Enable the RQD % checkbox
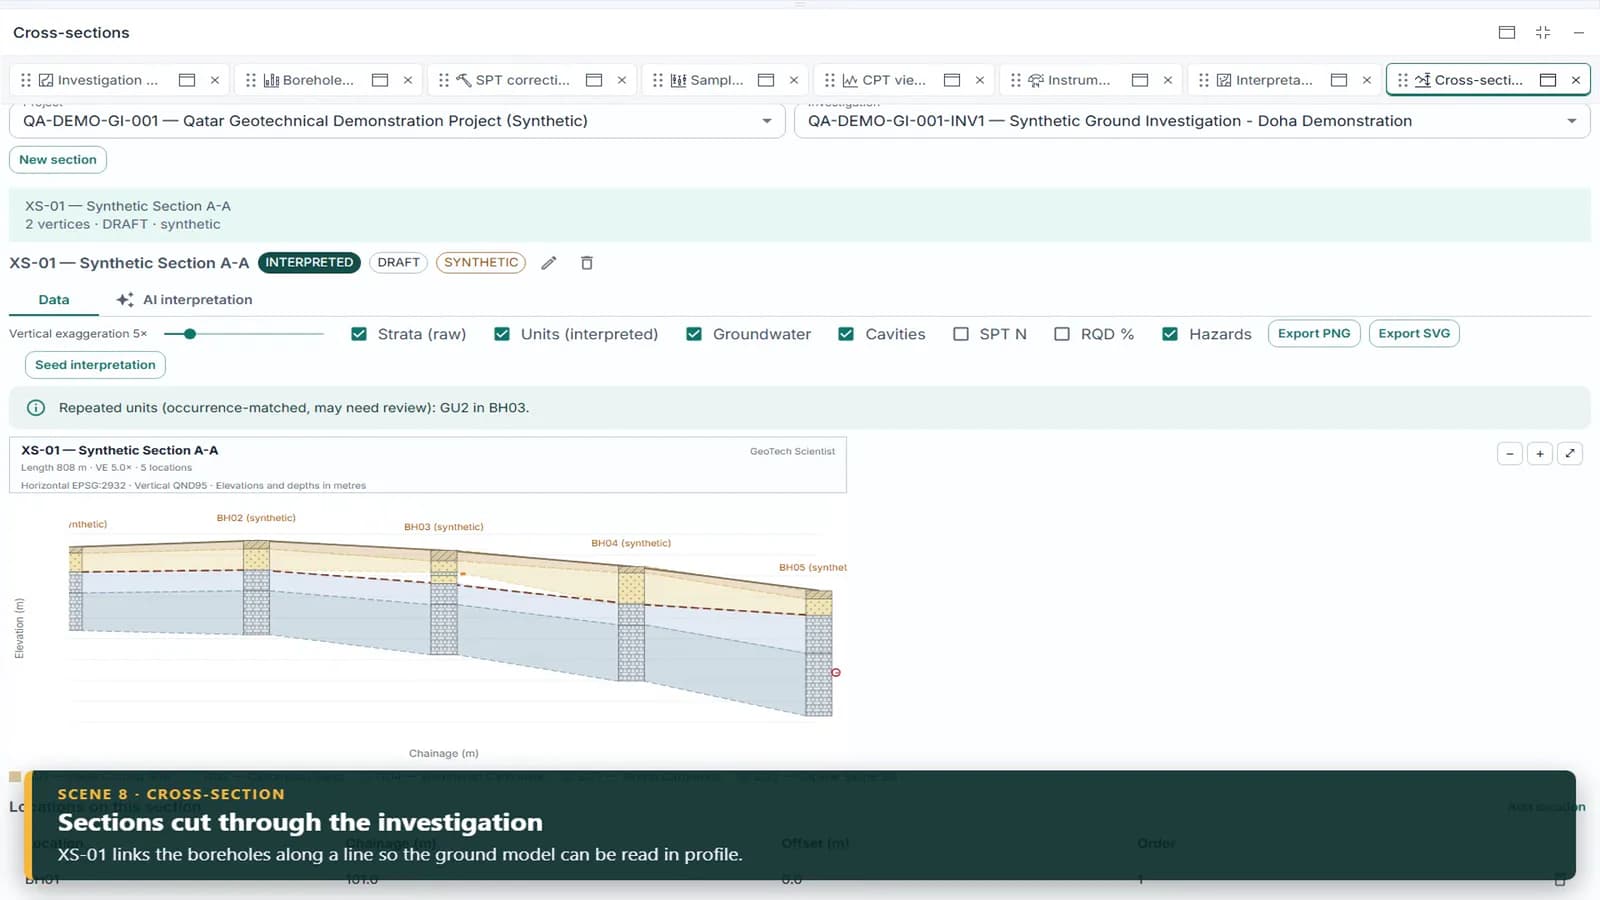Screen dimensions: 1600x900 (1062, 334)
